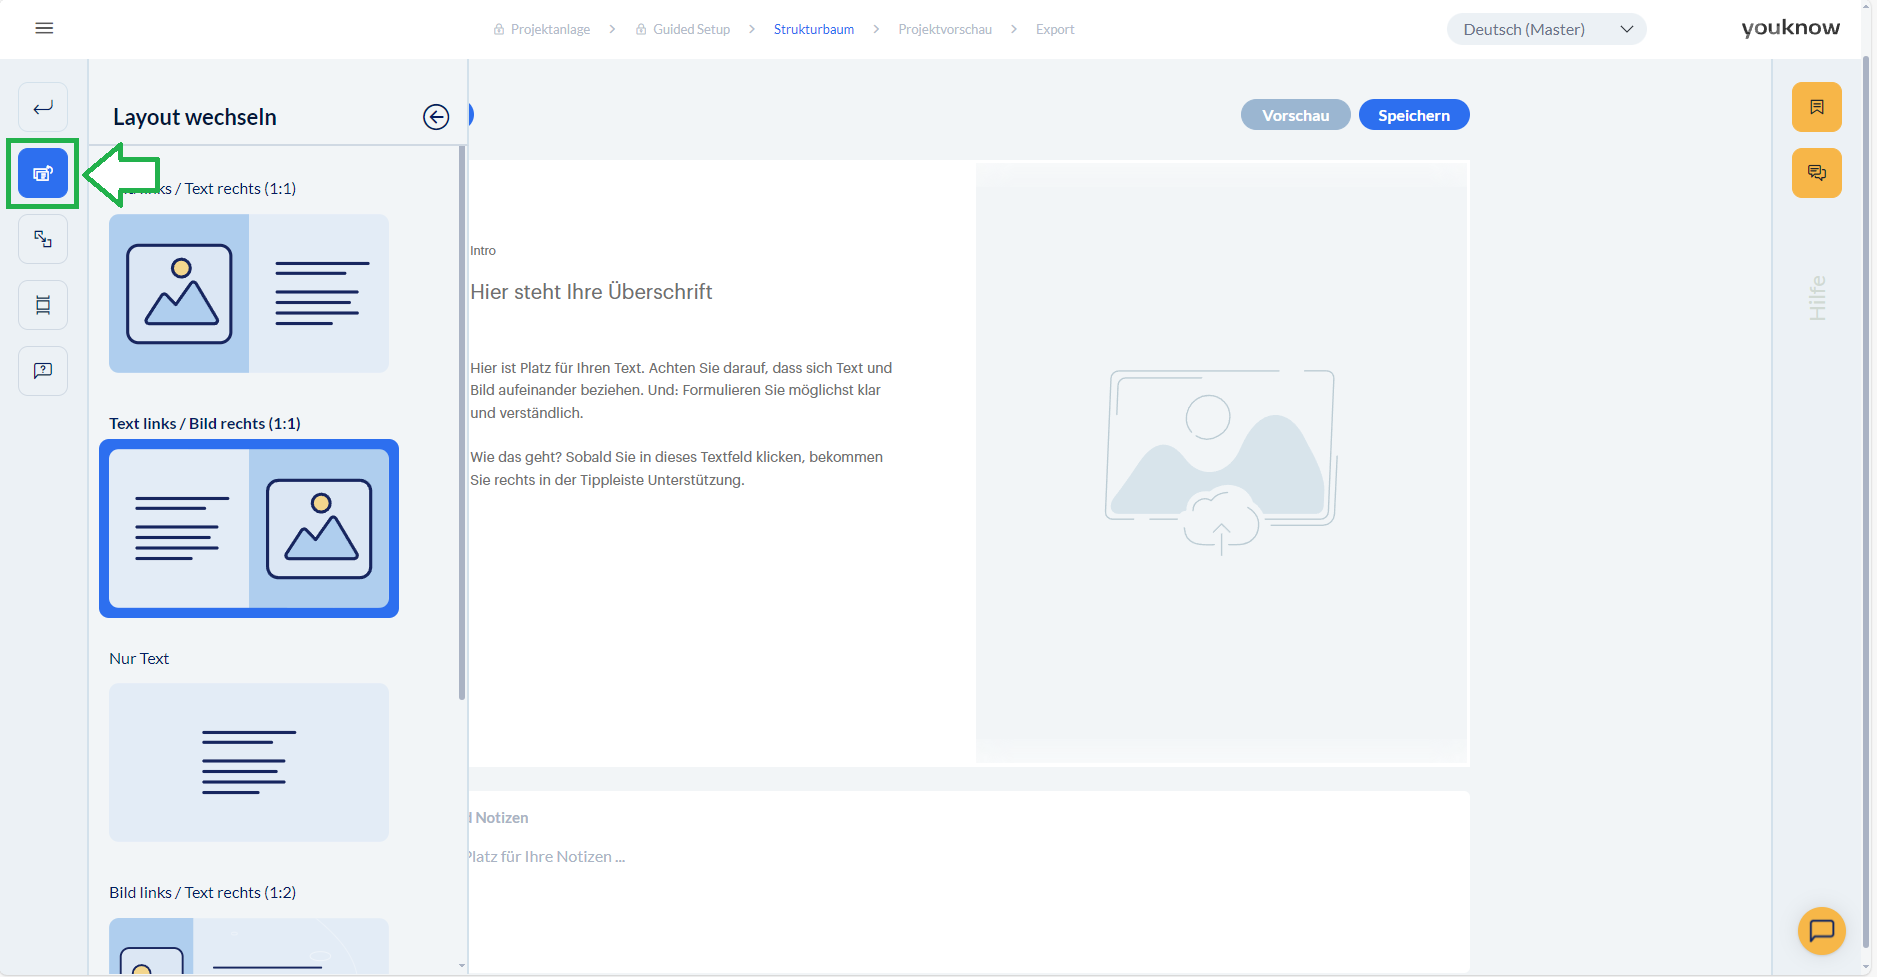Click the youknow logo
The width and height of the screenshot is (1877, 977).
(1790, 28)
